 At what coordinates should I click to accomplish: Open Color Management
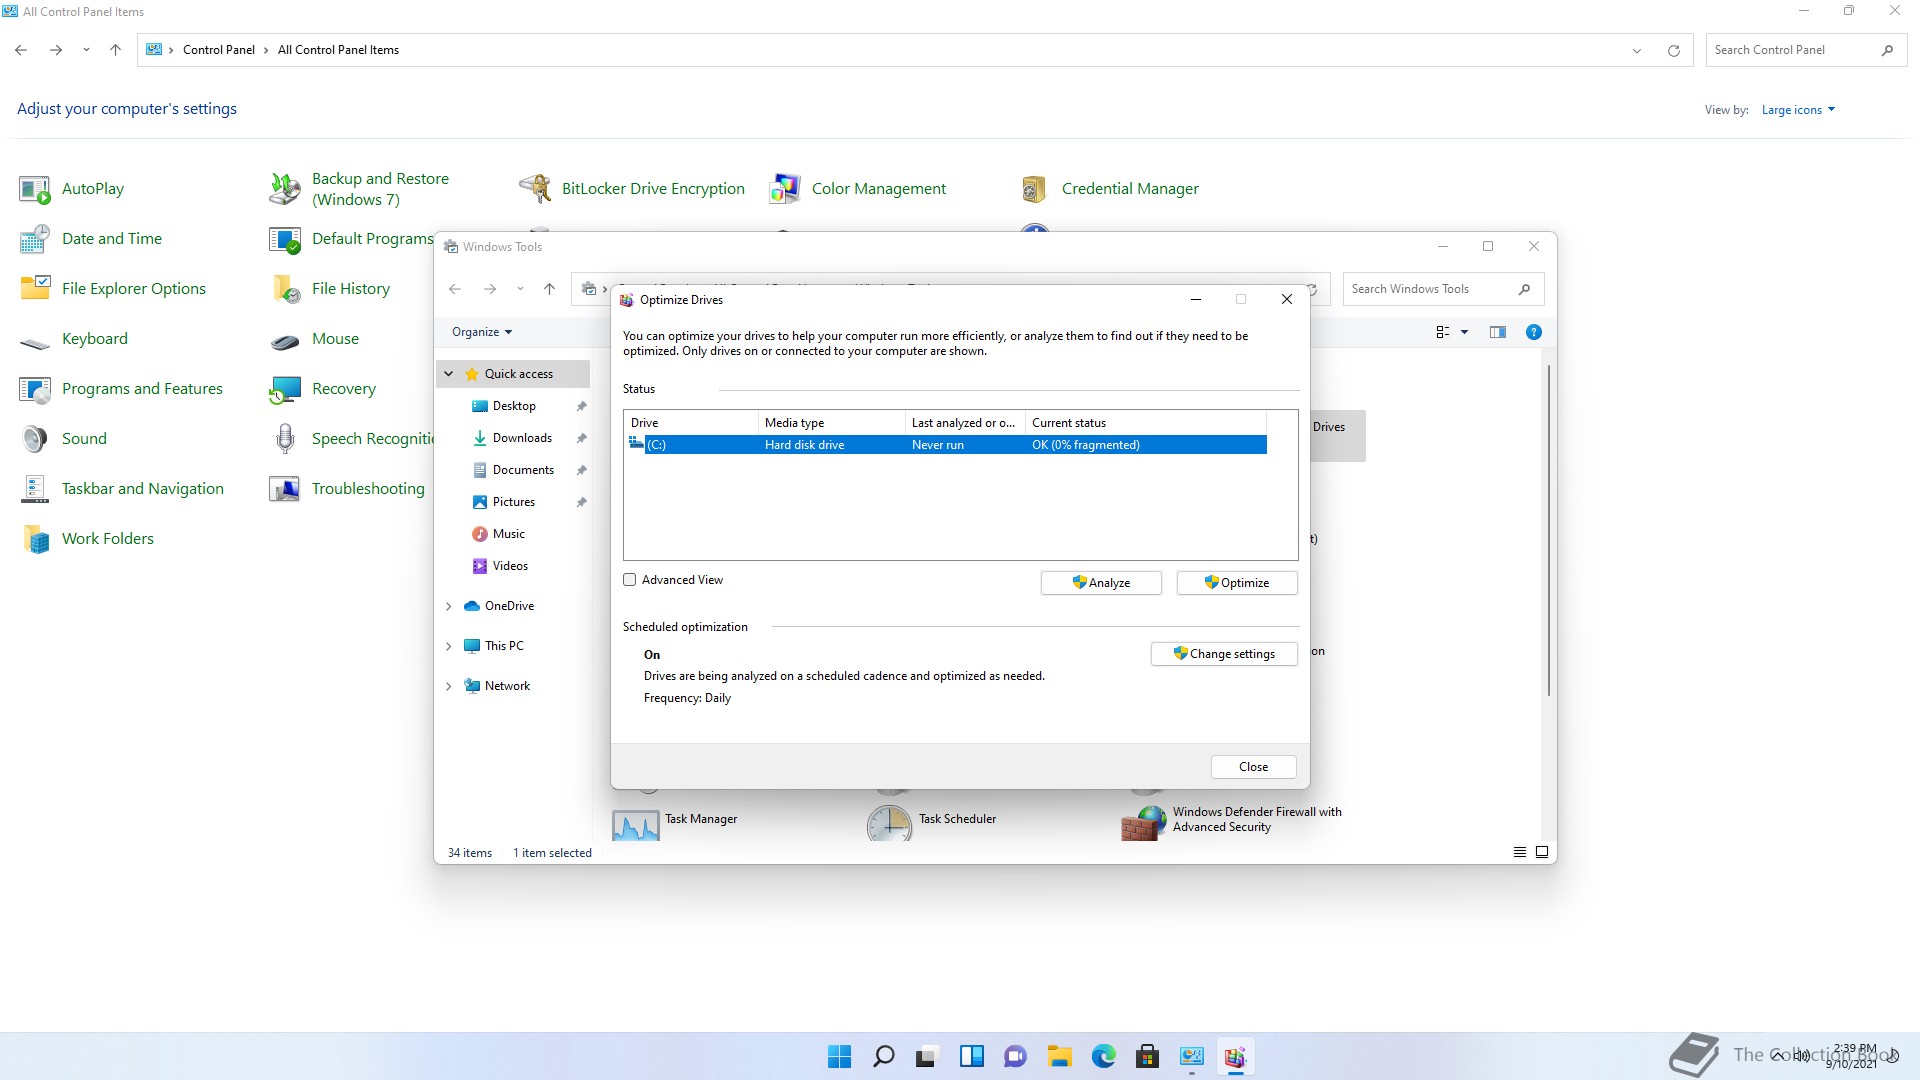[858, 189]
